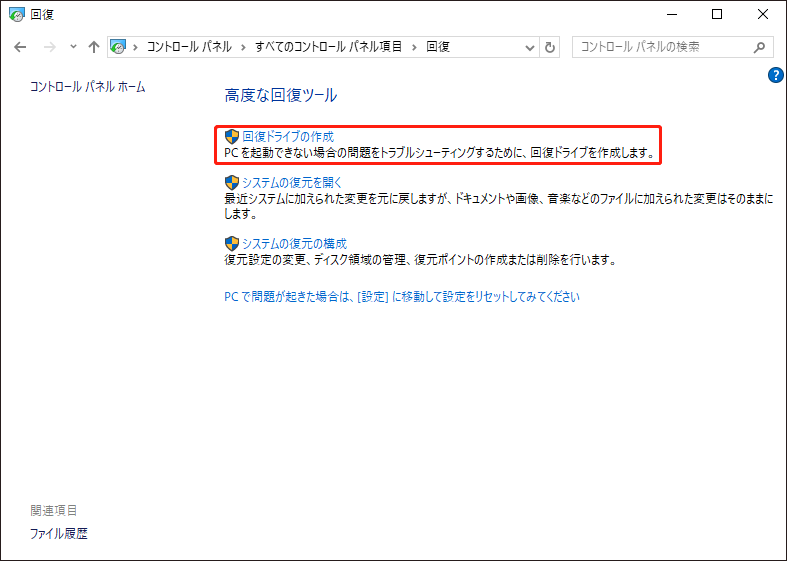
Task: Click the search magnifier icon
Action: click(759, 47)
